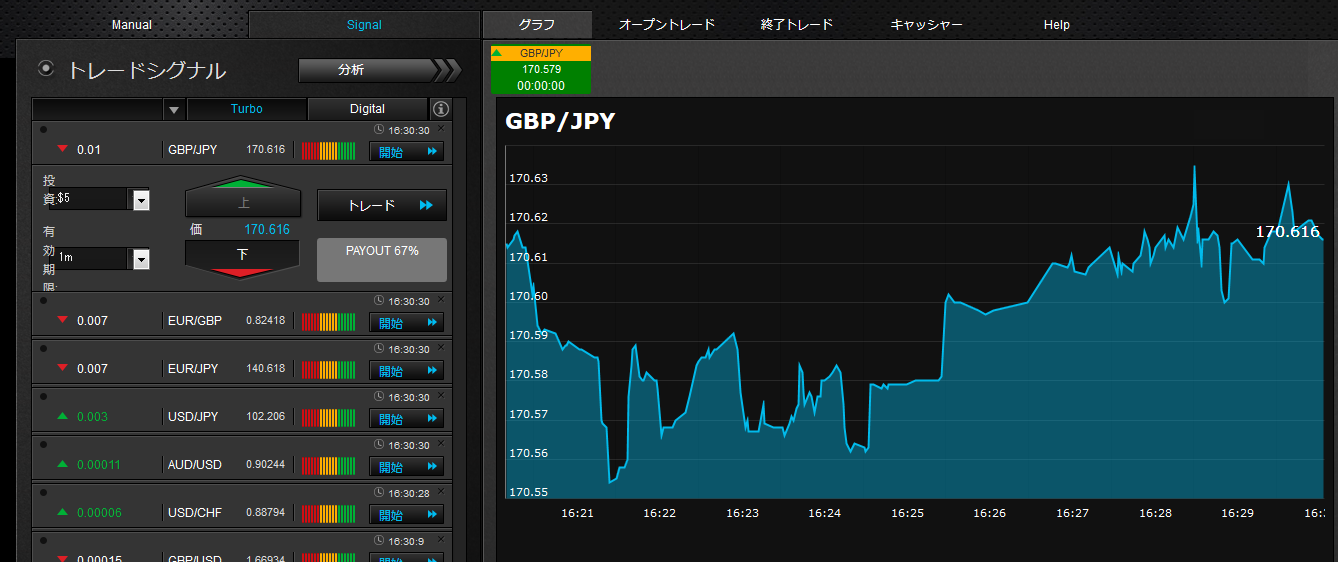Toggle the dot indicator on EUR/JPY row
This screenshot has height=562, width=1338.
[43, 348]
